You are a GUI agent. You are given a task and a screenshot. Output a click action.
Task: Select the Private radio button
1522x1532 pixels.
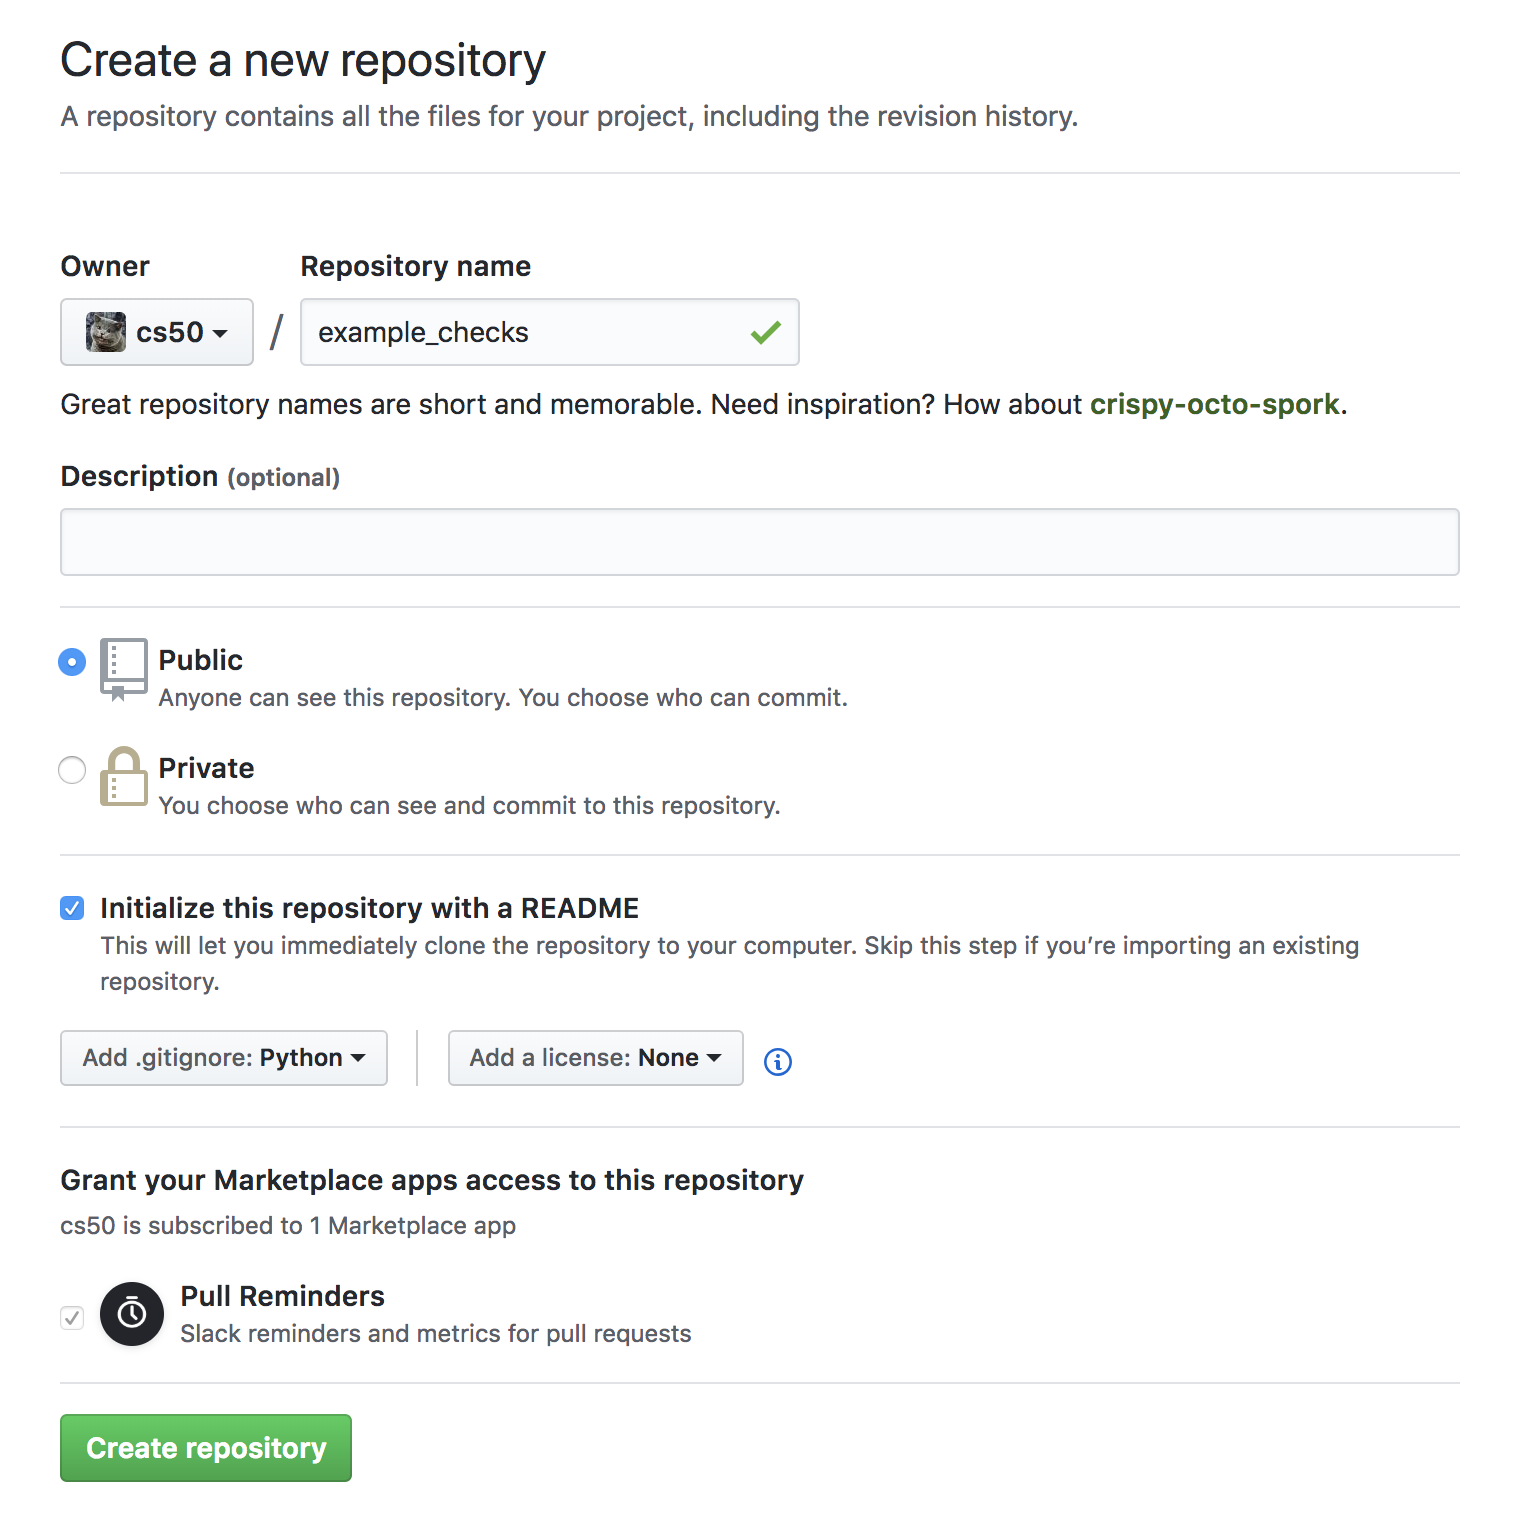[x=72, y=770]
